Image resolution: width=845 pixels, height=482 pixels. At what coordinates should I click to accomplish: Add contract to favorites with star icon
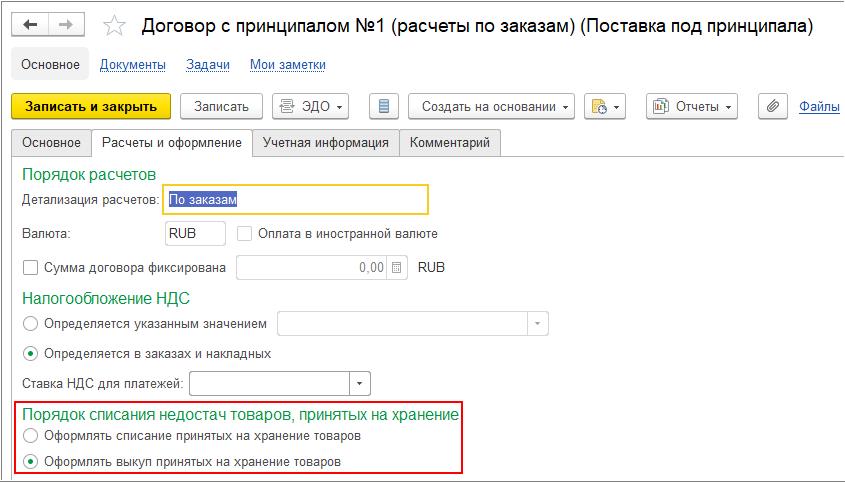tap(115, 27)
